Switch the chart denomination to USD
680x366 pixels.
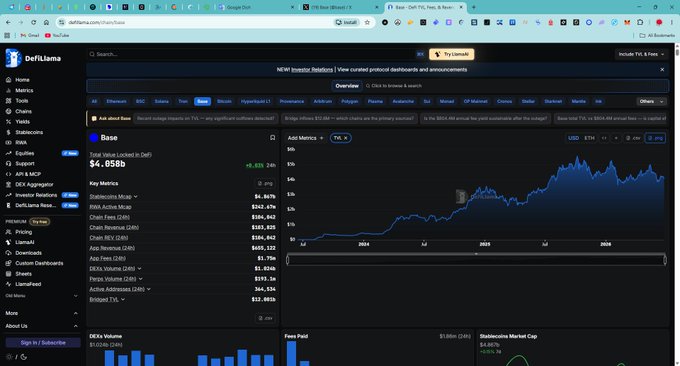pyautogui.click(x=573, y=138)
